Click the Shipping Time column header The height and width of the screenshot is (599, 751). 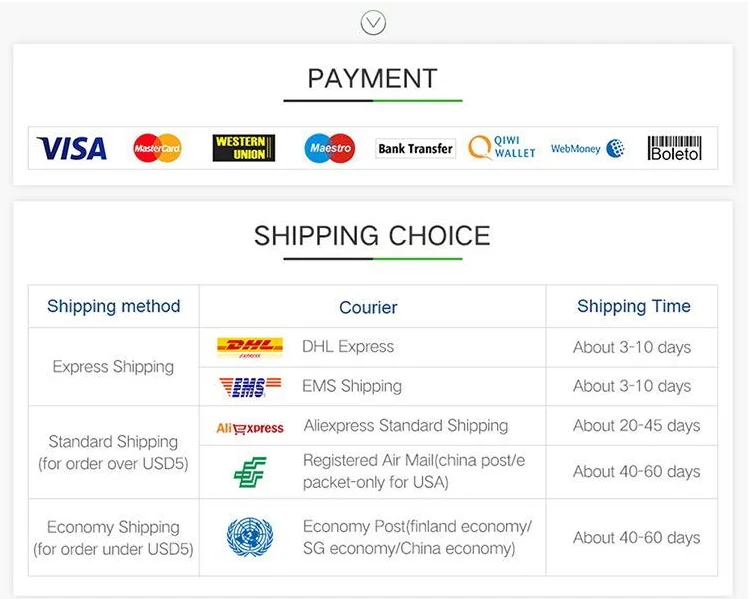[x=634, y=306]
